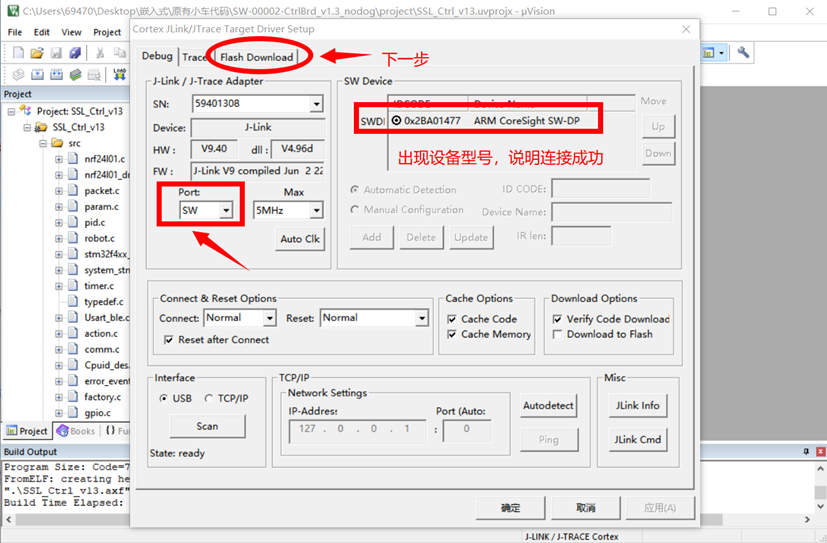Collapse the Project: SSL_Ctrl_v13 tree node
Screen dimensions: 827x543
[x=11, y=112]
